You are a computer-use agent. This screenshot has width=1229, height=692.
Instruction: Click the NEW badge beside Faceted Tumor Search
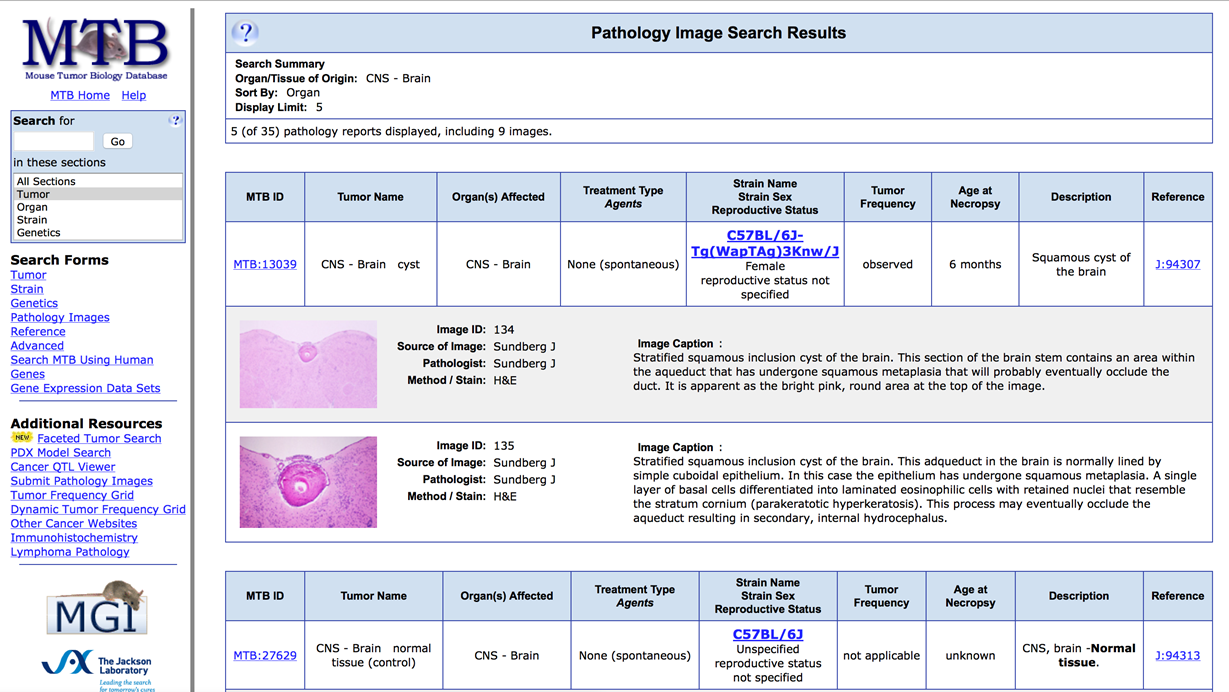coord(22,438)
